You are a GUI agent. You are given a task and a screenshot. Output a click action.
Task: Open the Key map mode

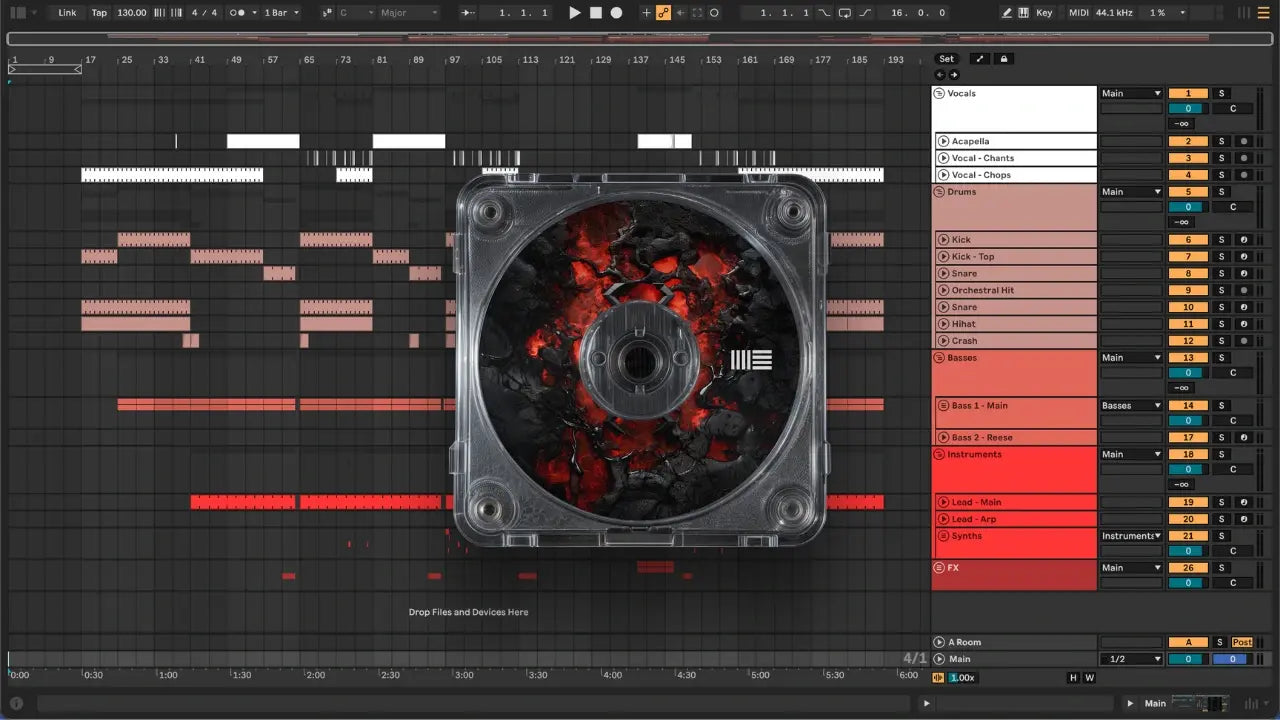[x=1044, y=13]
